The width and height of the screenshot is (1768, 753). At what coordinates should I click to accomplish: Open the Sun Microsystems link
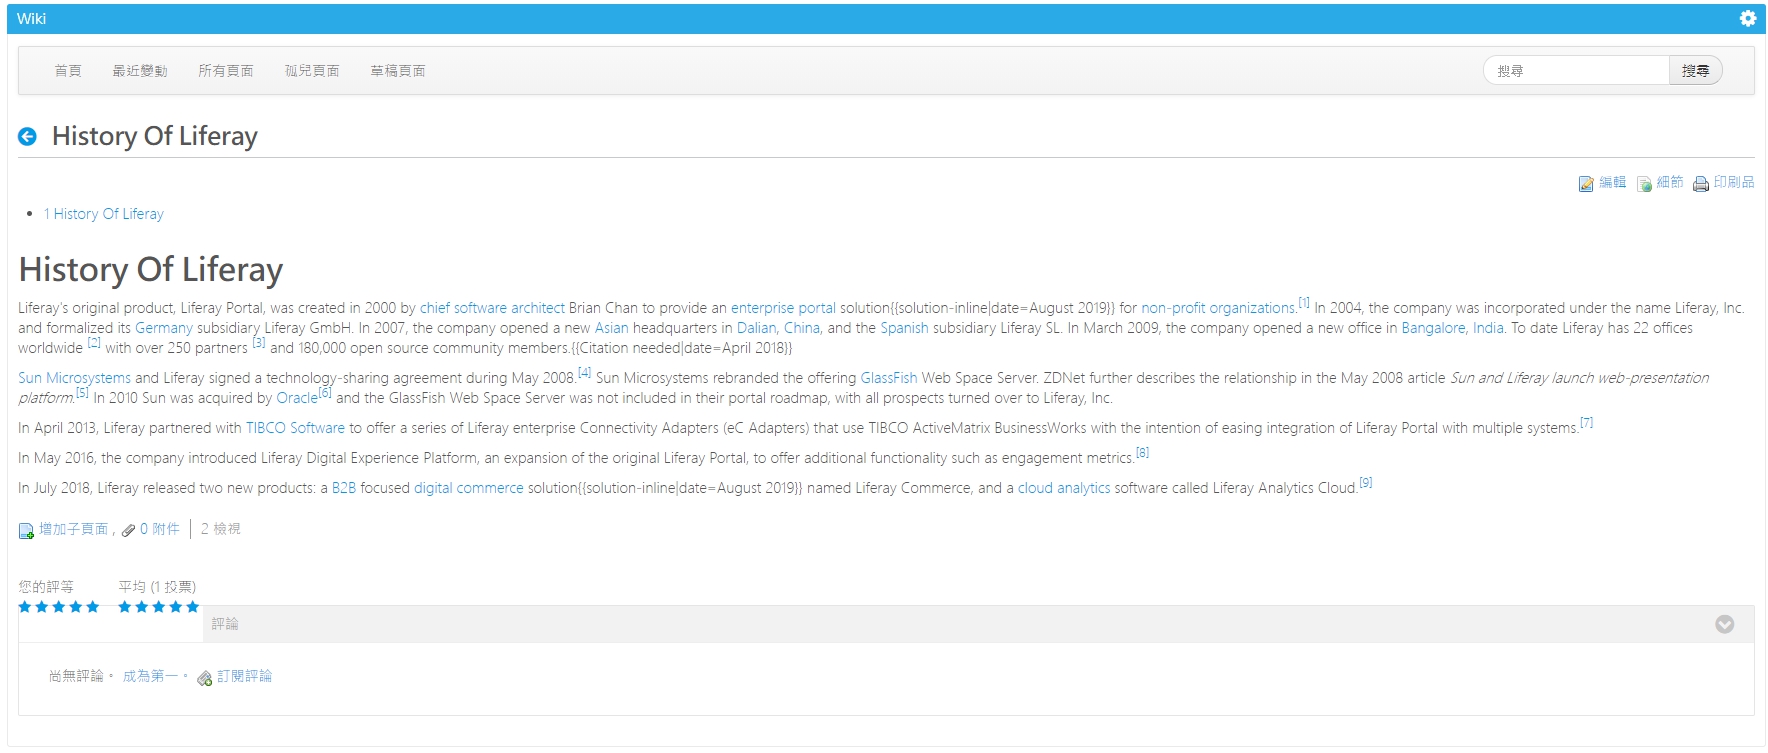pyautogui.click(x=74, y=378)
